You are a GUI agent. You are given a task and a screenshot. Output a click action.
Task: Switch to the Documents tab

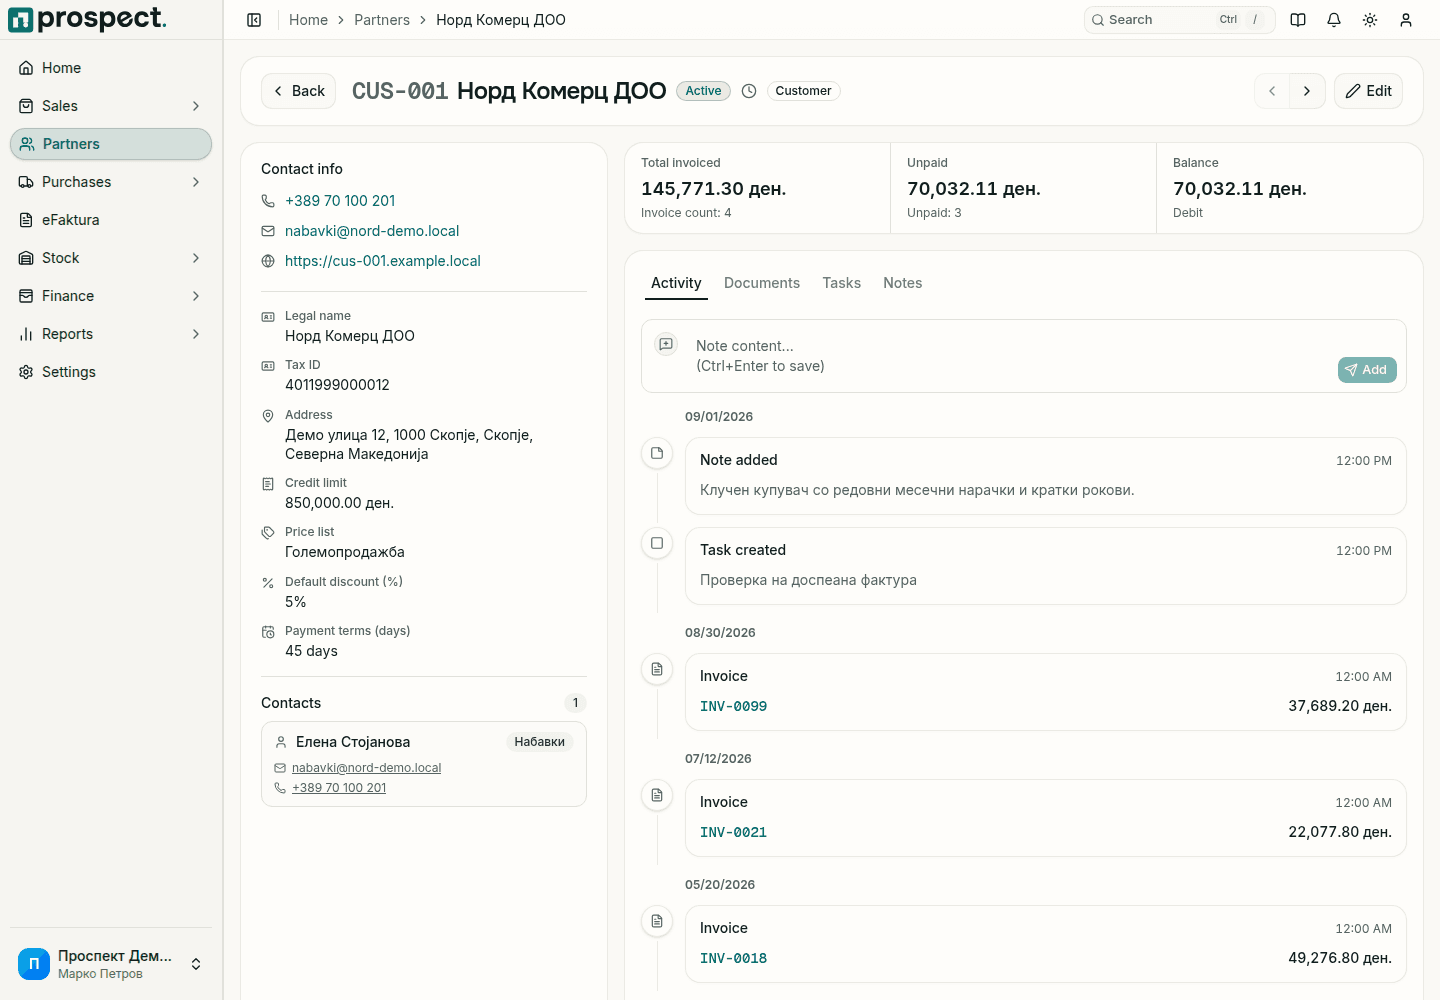[x=762, y=283]
